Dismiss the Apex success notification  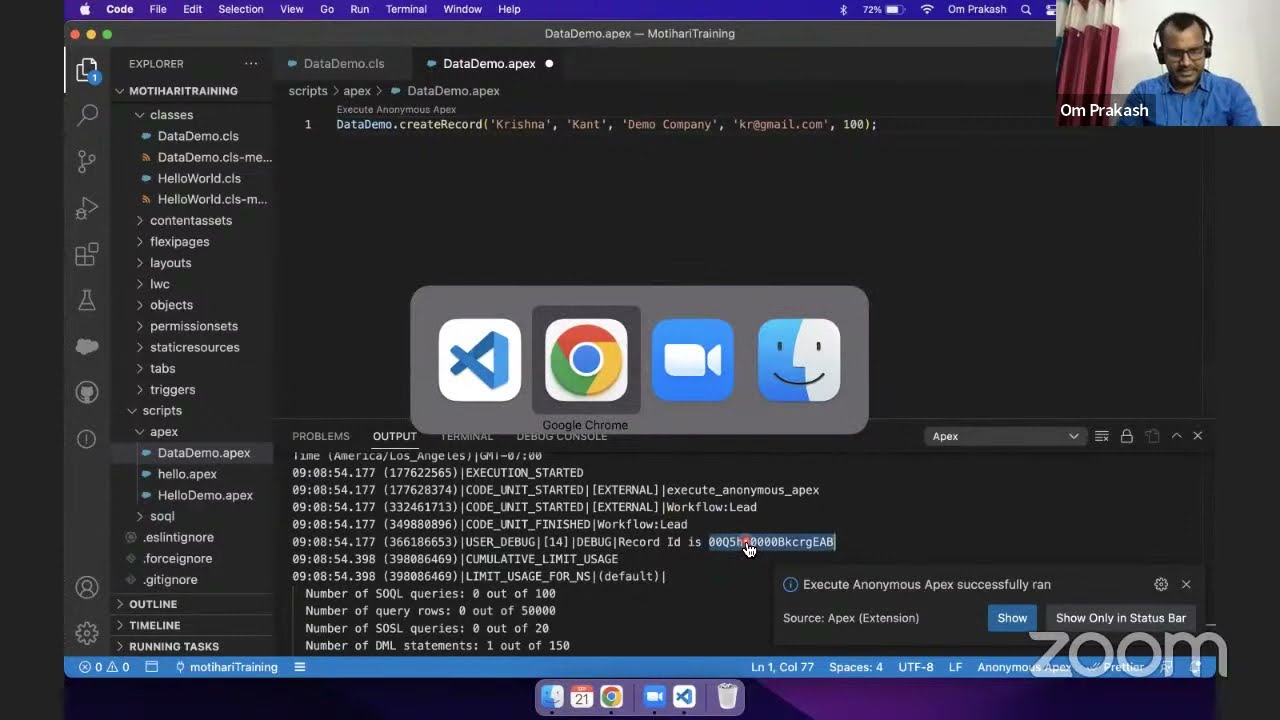pos(1186,585)
